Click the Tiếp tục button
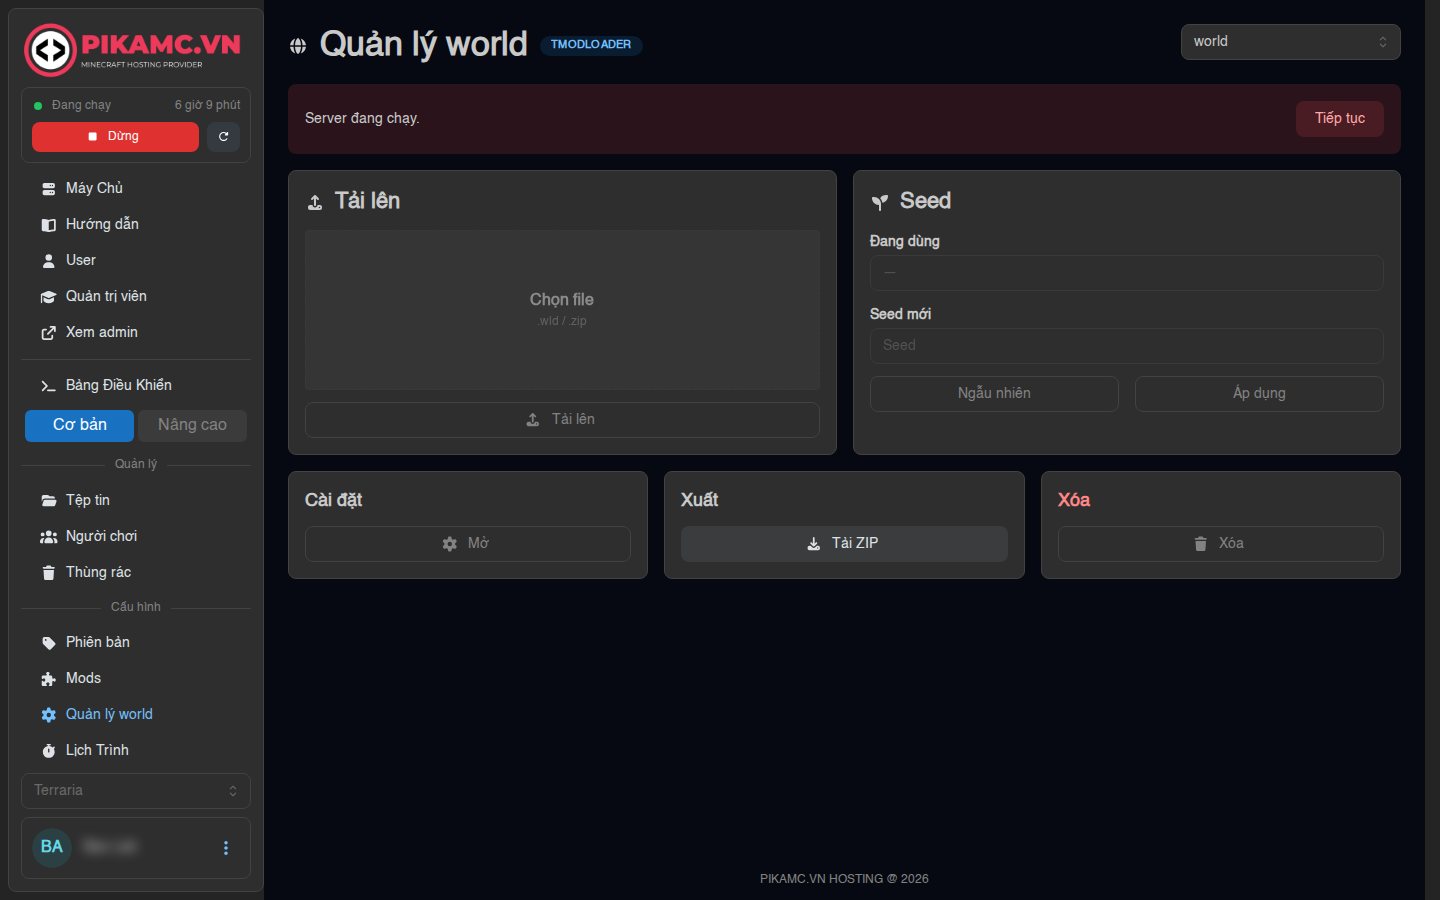This screenshot has height=900, width=1440. click(1340, 119)
